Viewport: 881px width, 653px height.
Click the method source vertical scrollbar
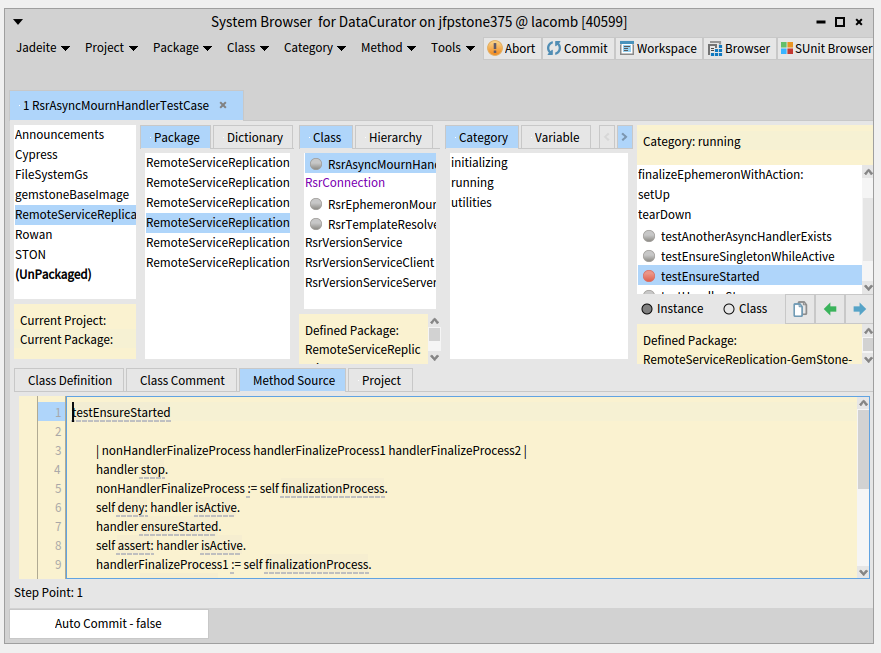[x=863, y=450]
